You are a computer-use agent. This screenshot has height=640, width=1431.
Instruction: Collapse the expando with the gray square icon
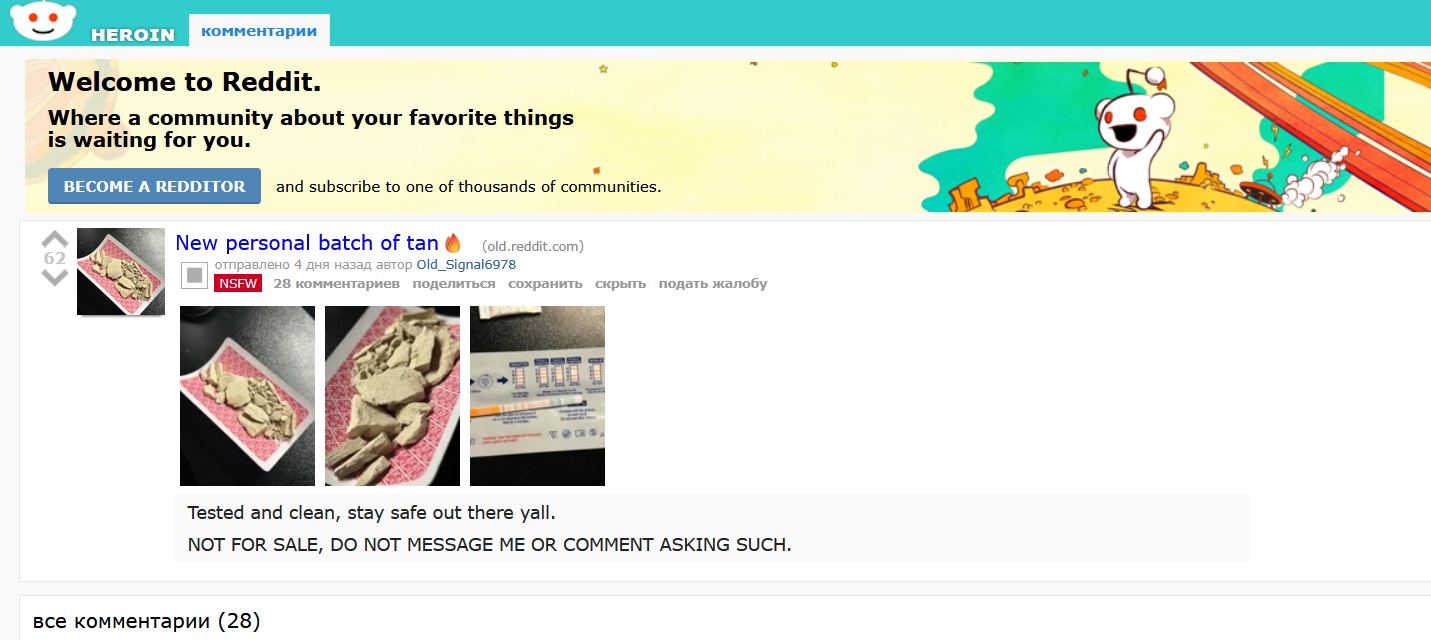tap(195, 275)
